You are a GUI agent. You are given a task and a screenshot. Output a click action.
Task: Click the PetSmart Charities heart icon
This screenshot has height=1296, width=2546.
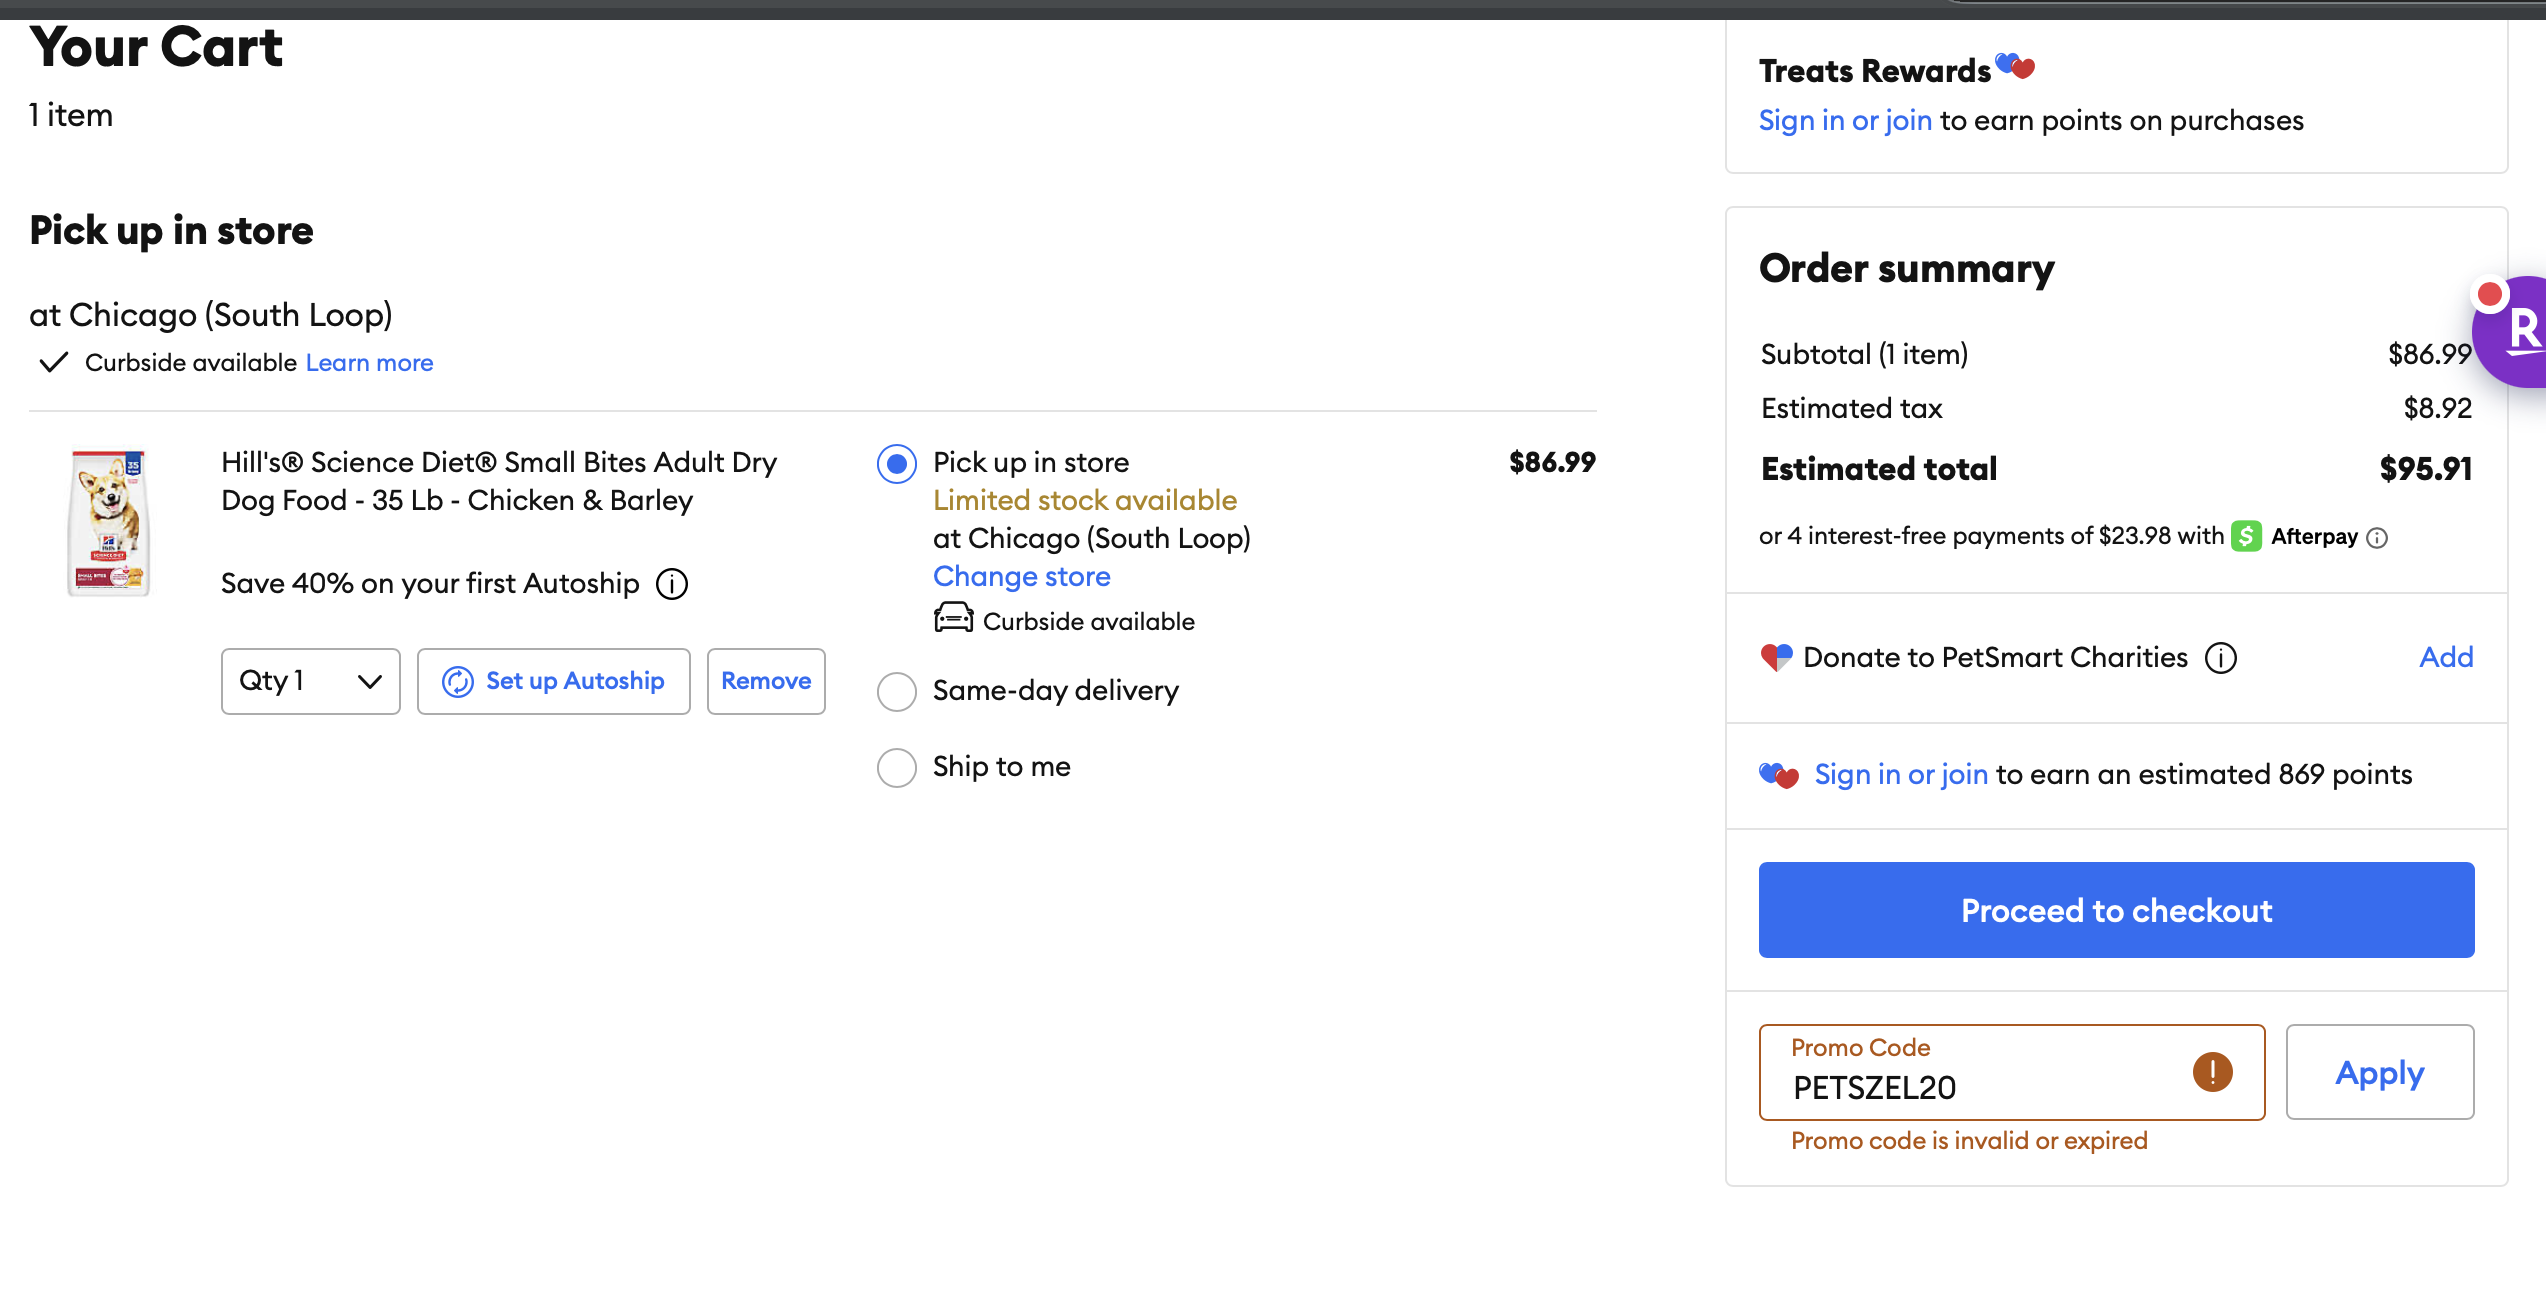tap(1776, 657)
